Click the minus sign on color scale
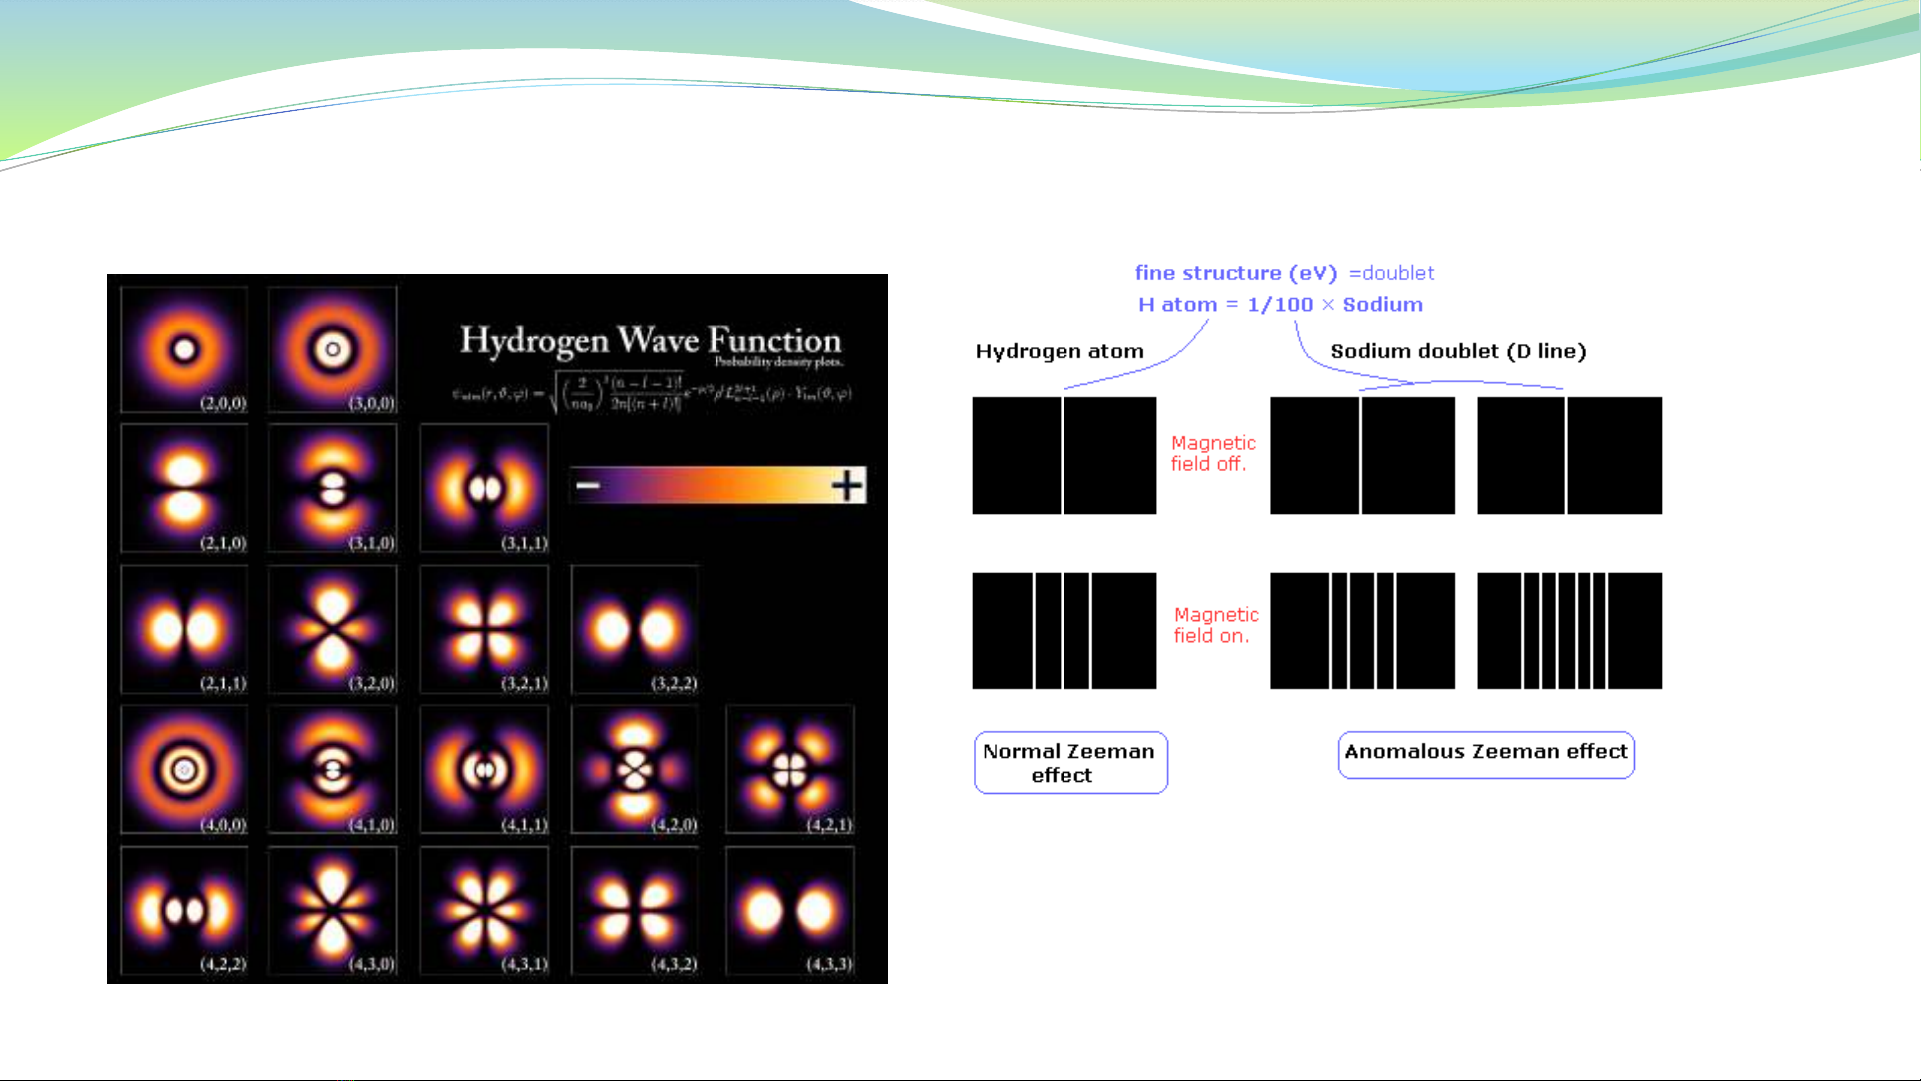Screen dimensions: 1921x1081 [588, 486]
